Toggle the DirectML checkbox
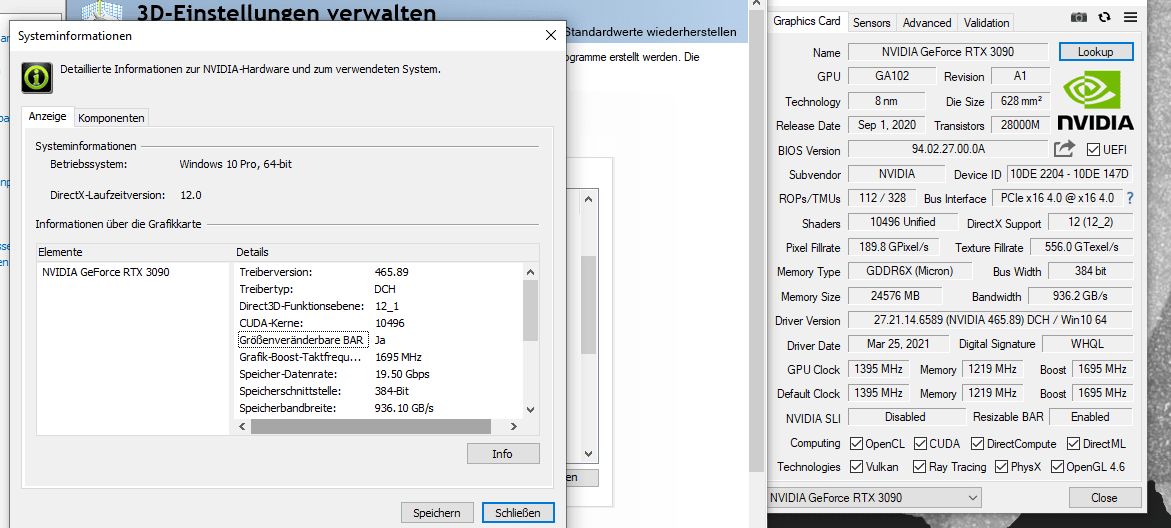This screenshot has width=1171, height=528. tap(1073, 444)
